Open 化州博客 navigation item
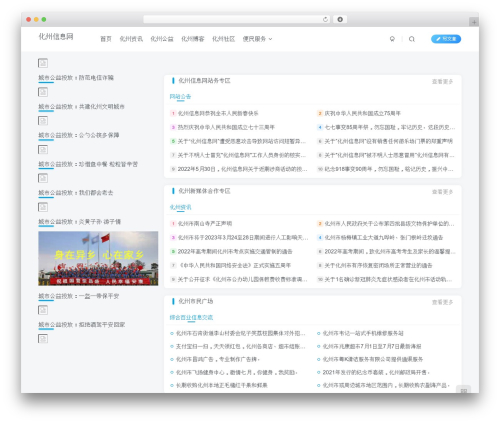Screen dimensions: 500x423 click(x=193, y=39)
